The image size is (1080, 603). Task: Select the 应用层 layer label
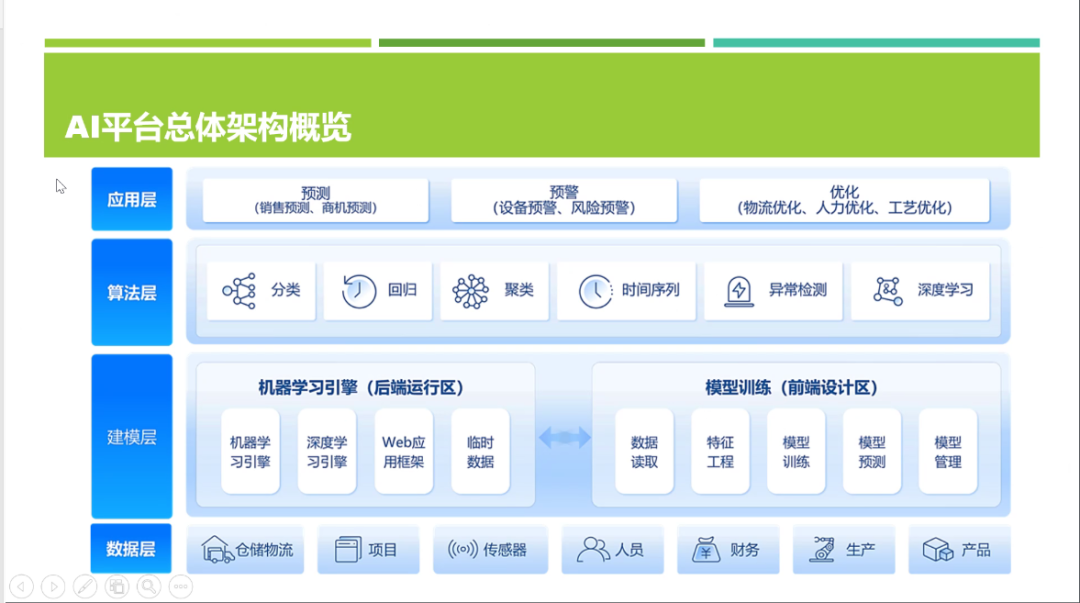132,199
